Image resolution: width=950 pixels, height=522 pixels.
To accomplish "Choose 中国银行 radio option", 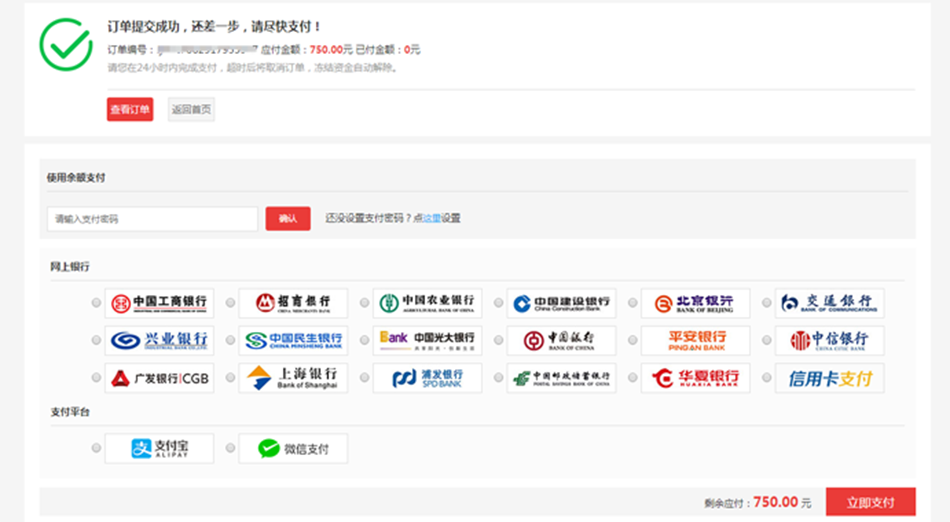I will pos(498,340).
